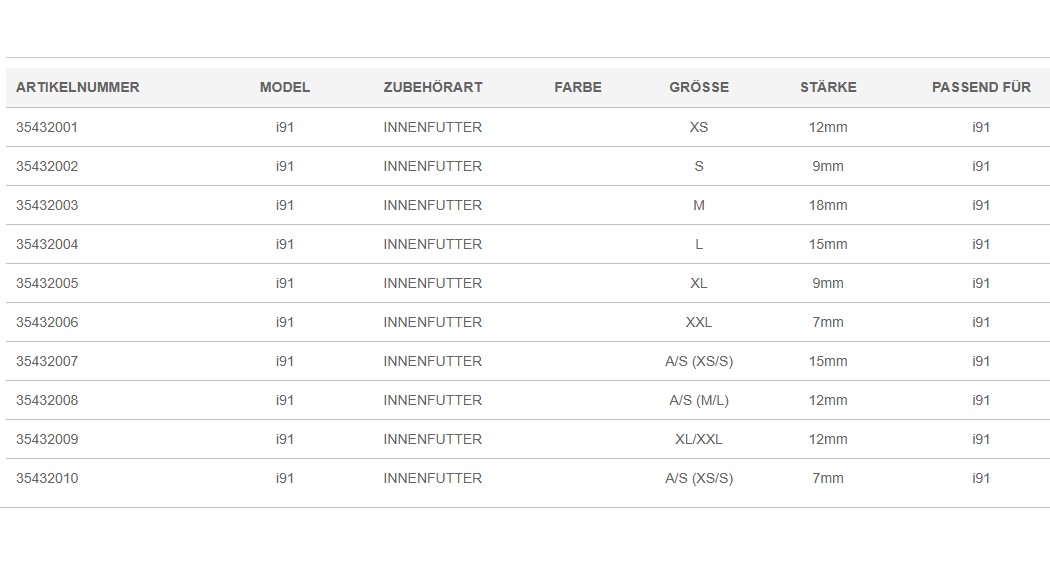Image resolution: width=1050 pixels, height=566 pixels.
Task: Select the ZUBEHÖRART column header
Action: (x=433, y=87)
